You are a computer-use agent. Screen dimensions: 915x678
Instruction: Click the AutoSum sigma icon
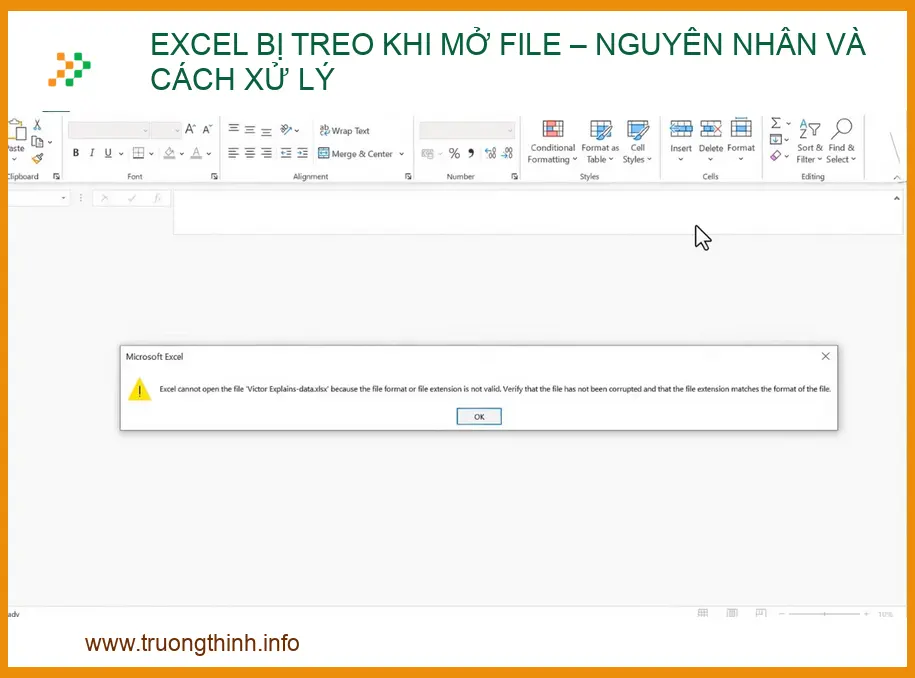776,123
